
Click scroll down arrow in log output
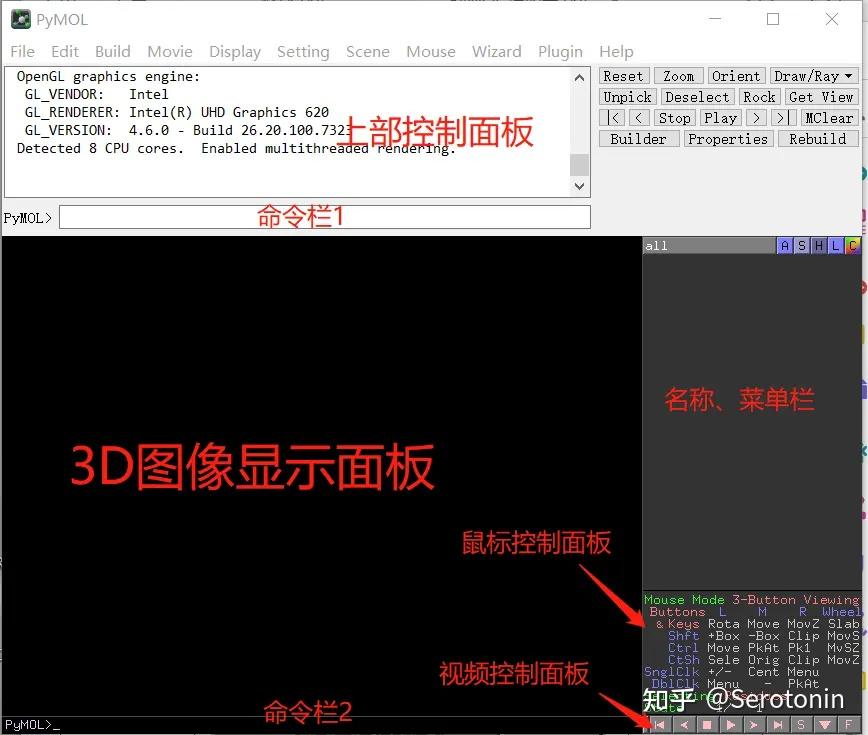(579, 186)
